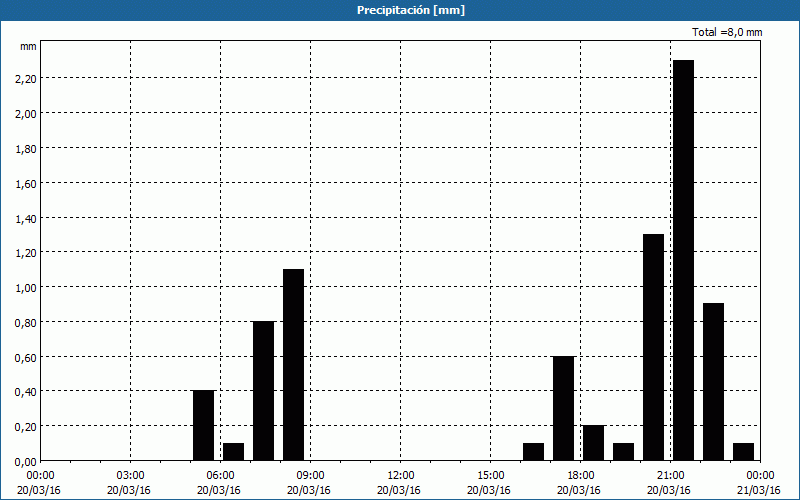This screenshot has height=500, width=800.
Task: Select the 2,00 y-axis value
Action: pos(26,113)
